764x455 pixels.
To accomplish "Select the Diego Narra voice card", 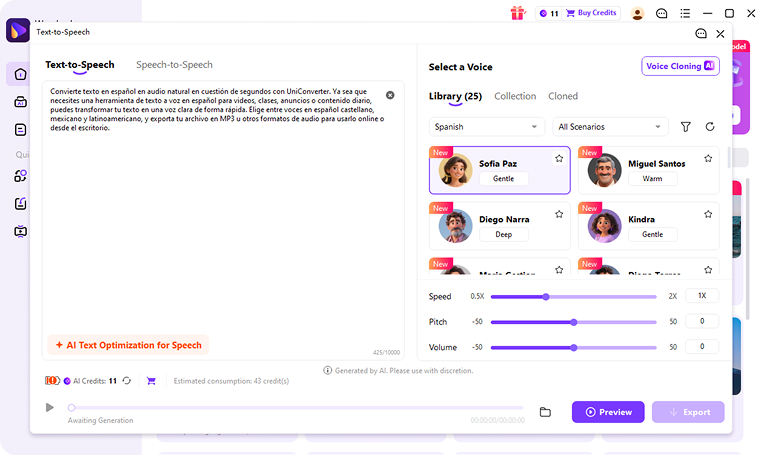I will click(499, 226).
